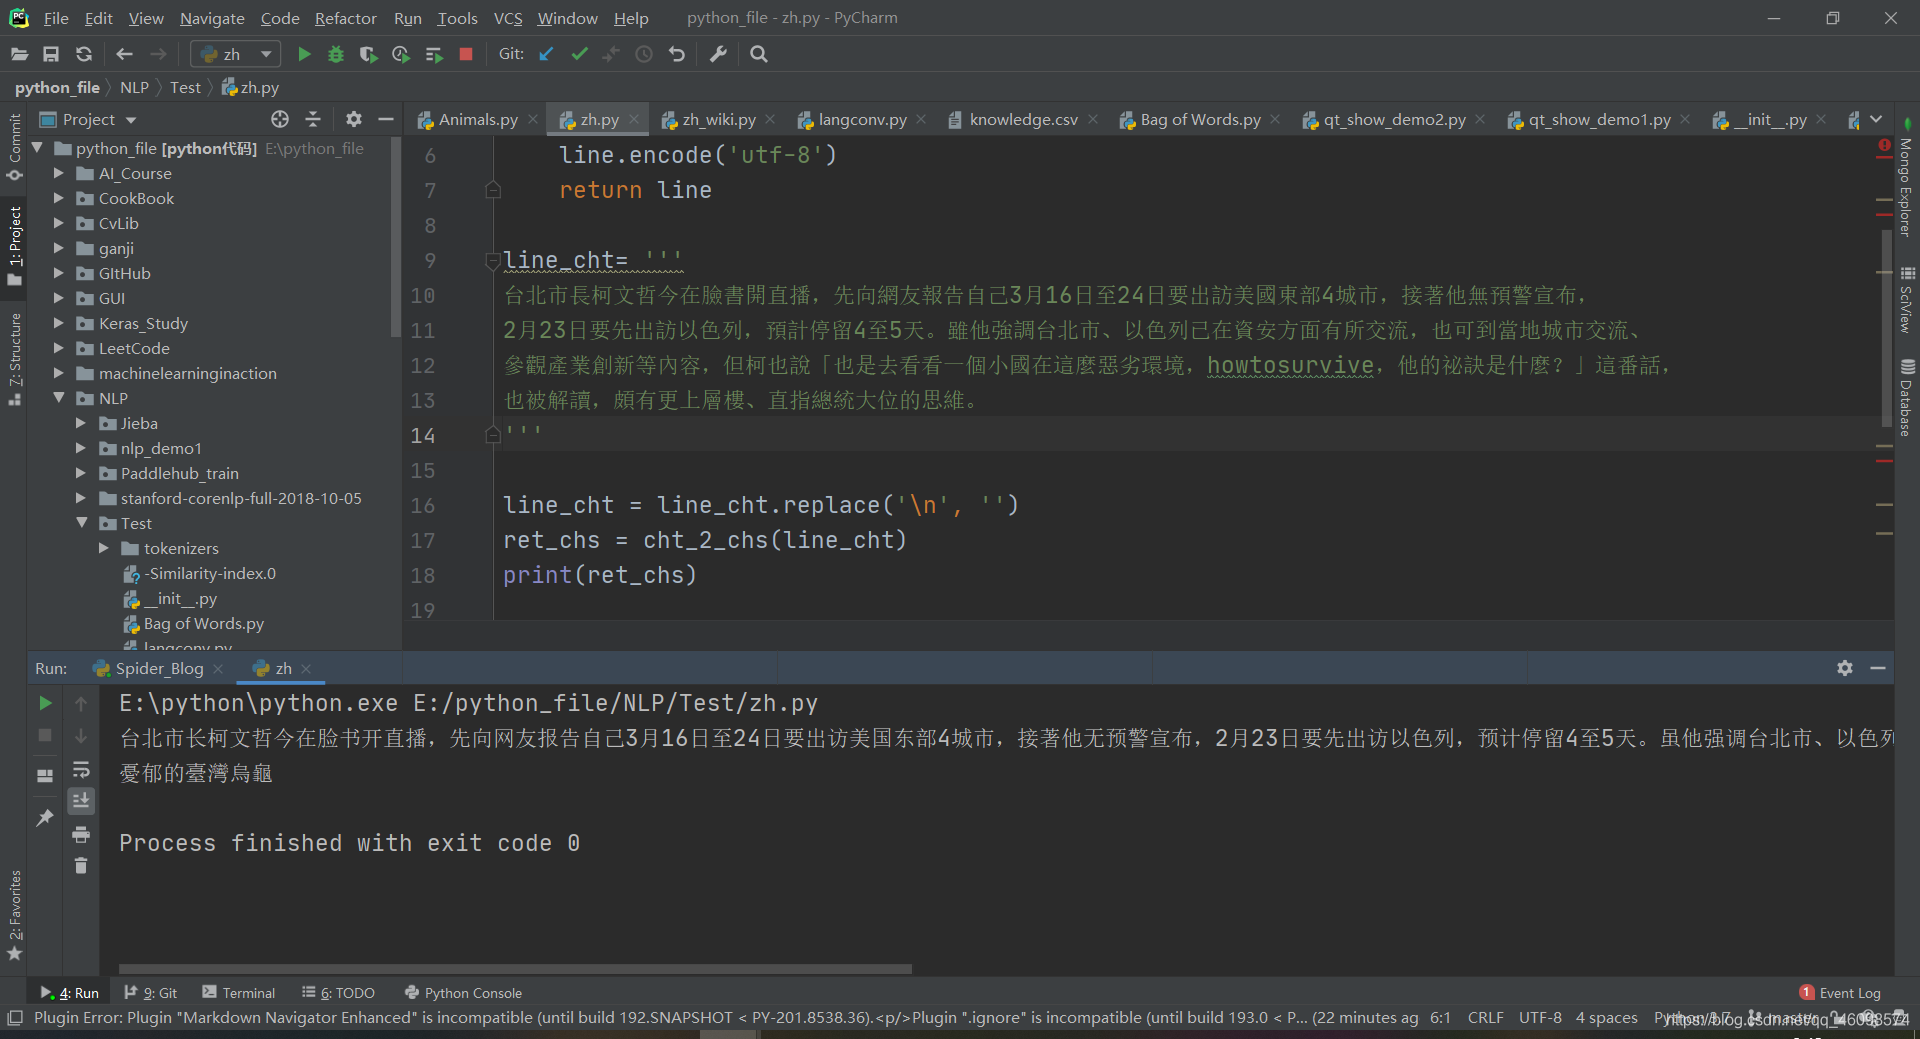
Task: Toggle the Database side panel
Action: (1907, 398)
